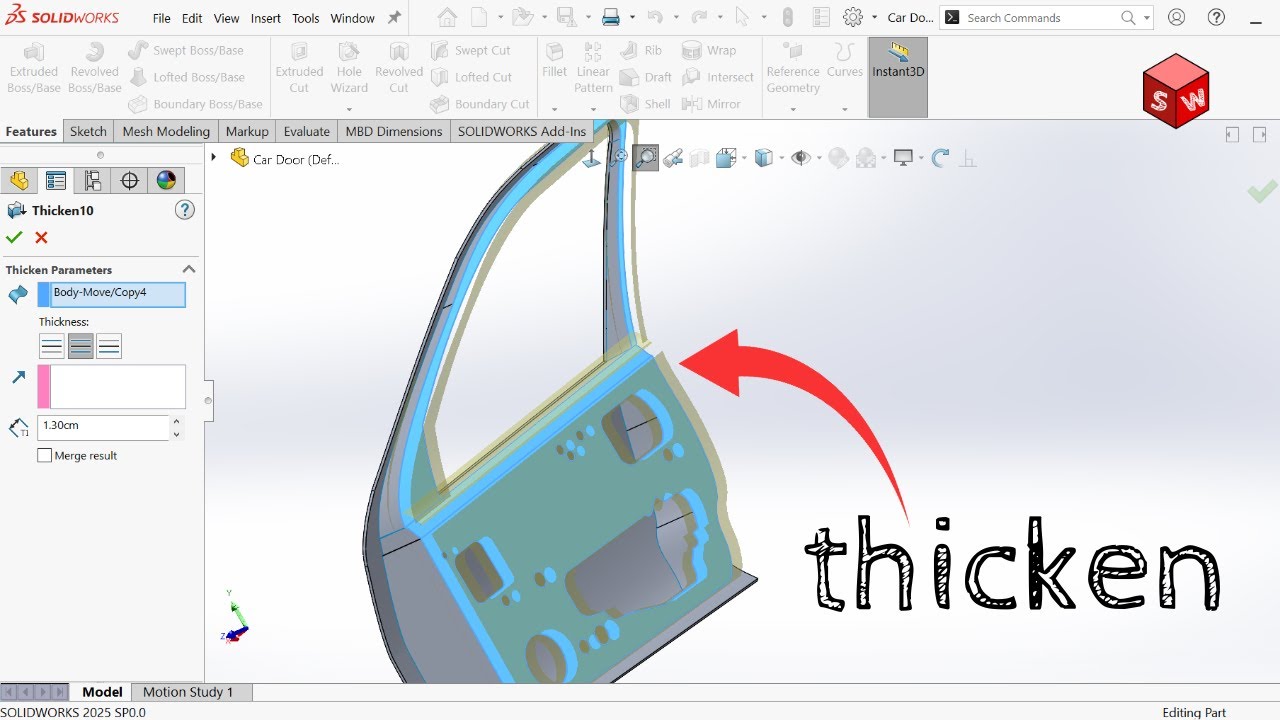This screenshot has height=720, width=1280.
Task: Click the Normal To view icon
Action: (x=591, y=157)
